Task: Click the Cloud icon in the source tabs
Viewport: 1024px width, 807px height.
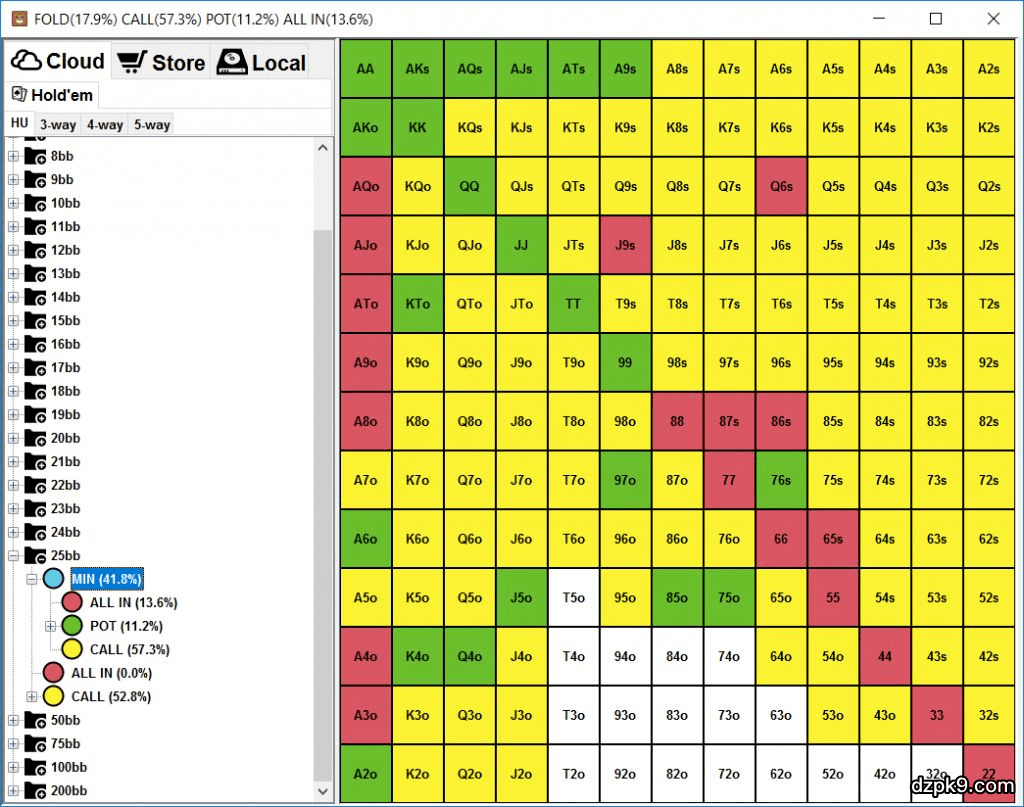Action: [x=26, y=61]
